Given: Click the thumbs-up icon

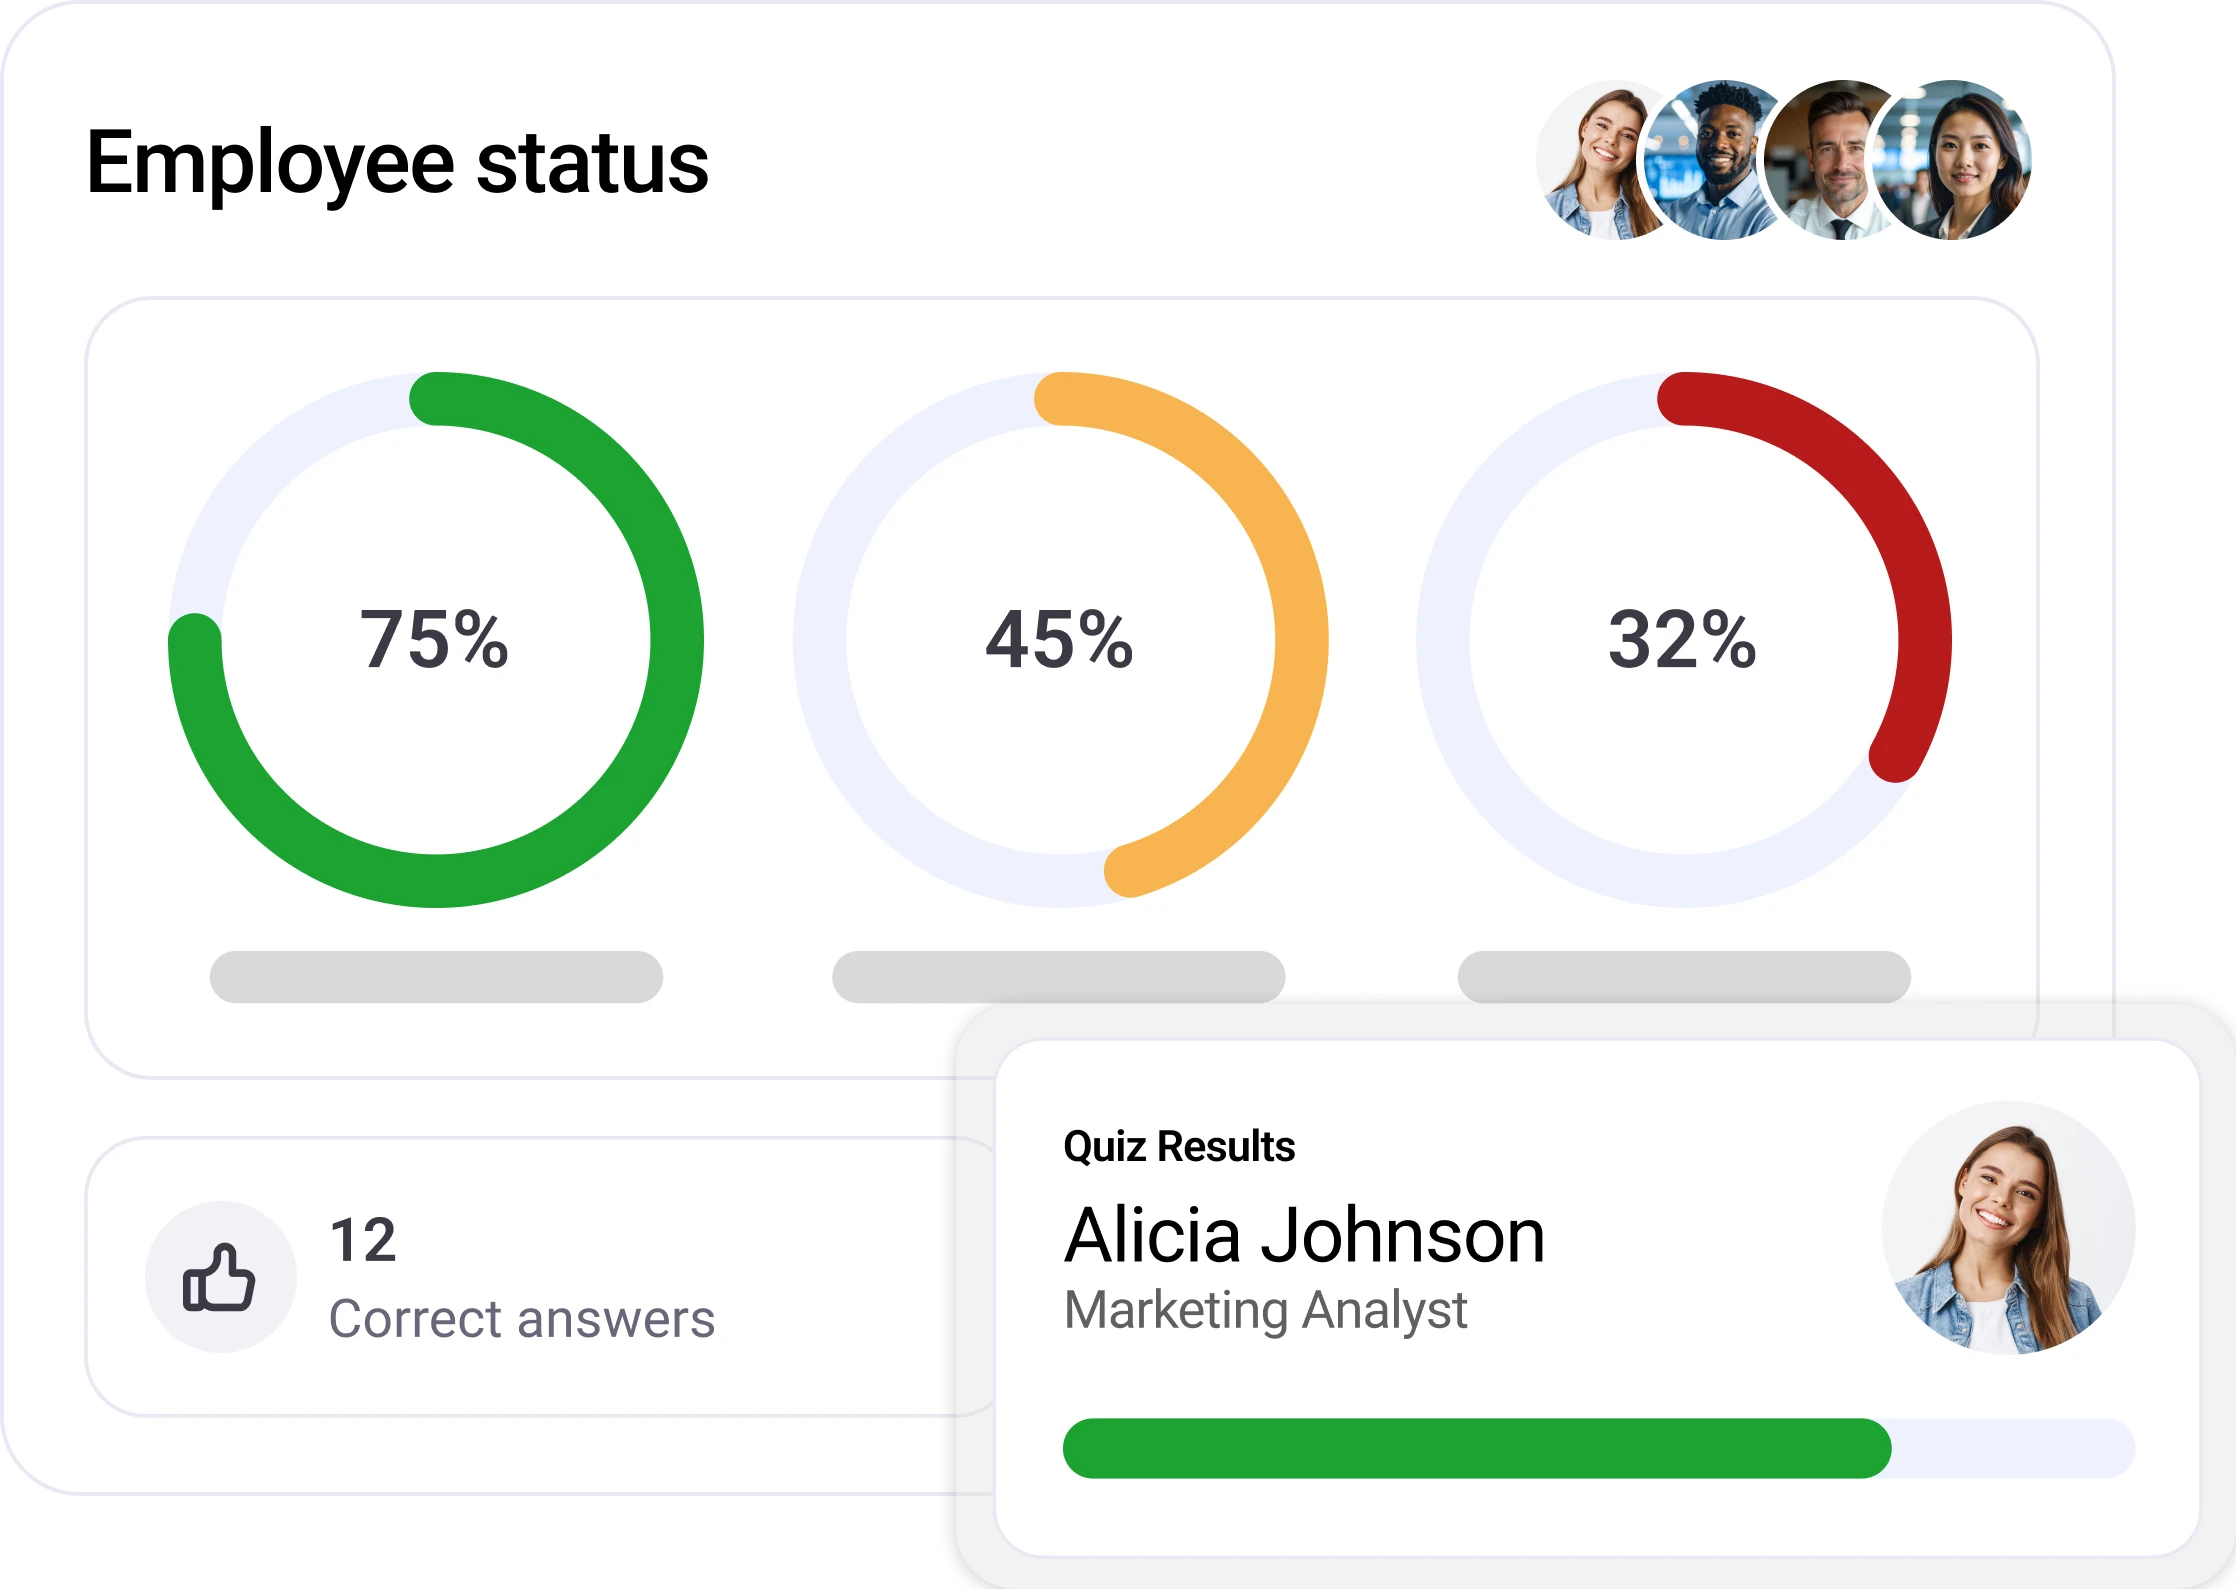Looking at the screenshot, I should tap(220, 1277).
